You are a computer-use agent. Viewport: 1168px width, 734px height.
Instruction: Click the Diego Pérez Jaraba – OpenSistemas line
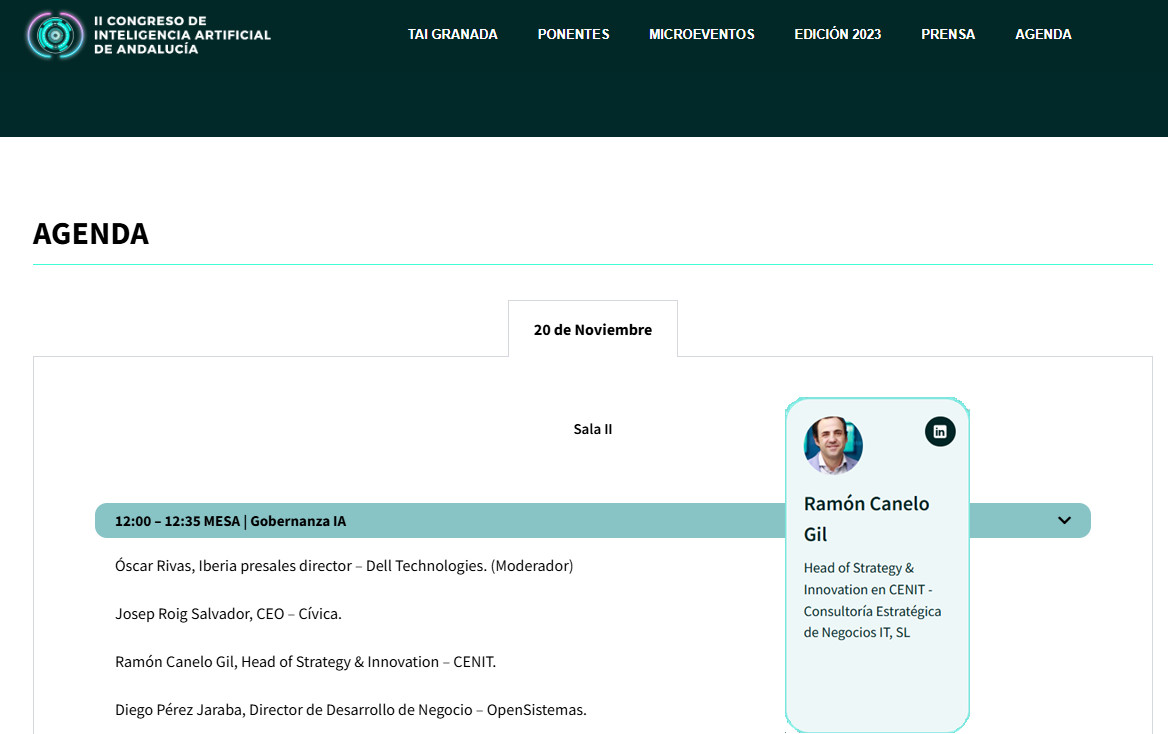[x=351, y=709]
